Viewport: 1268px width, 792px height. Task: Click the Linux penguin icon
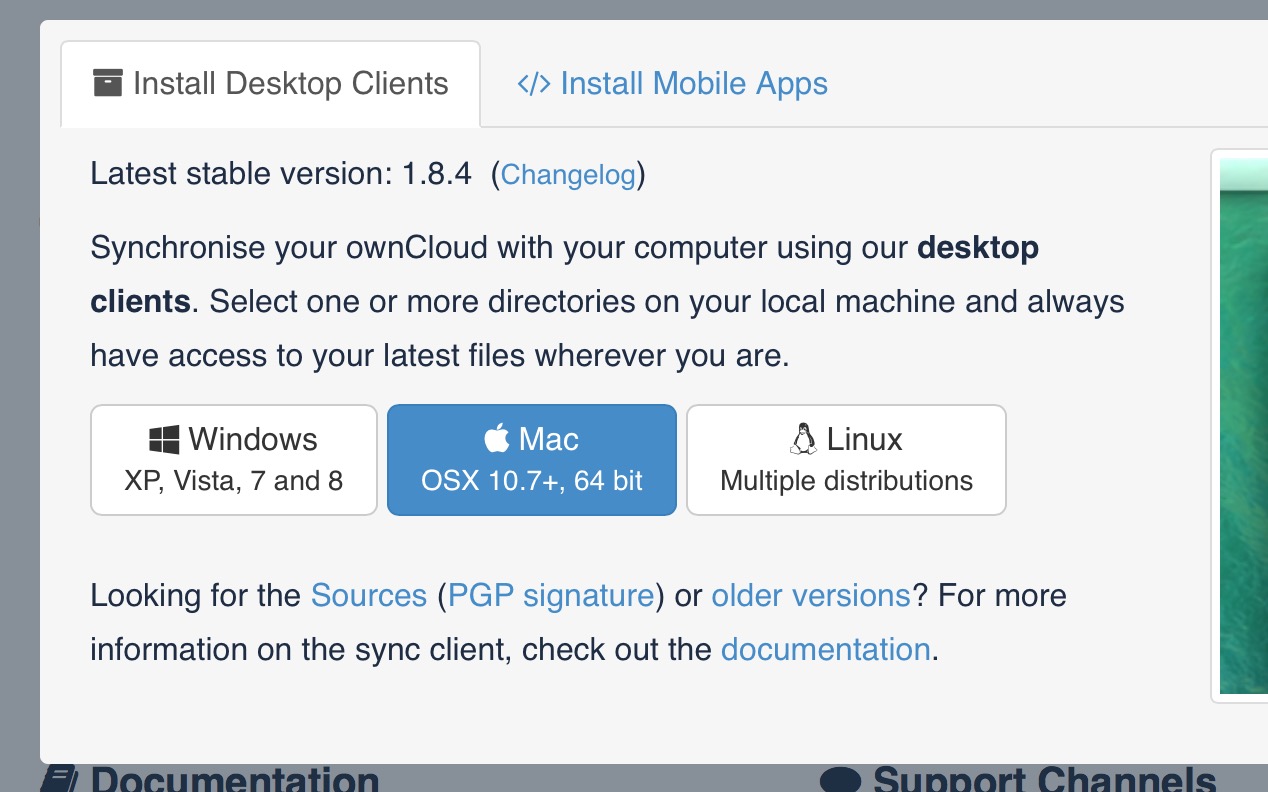point(802,439)
